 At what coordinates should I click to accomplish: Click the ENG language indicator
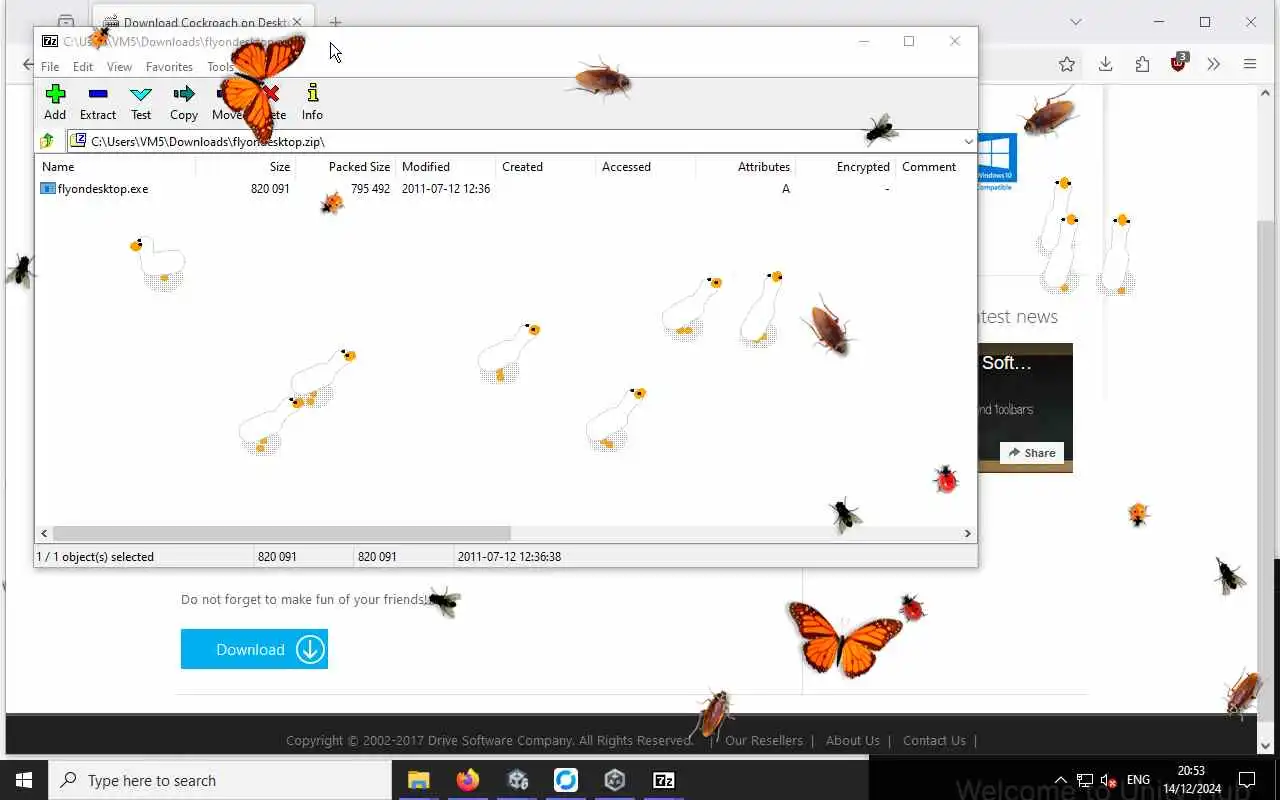pos(1138,780)
